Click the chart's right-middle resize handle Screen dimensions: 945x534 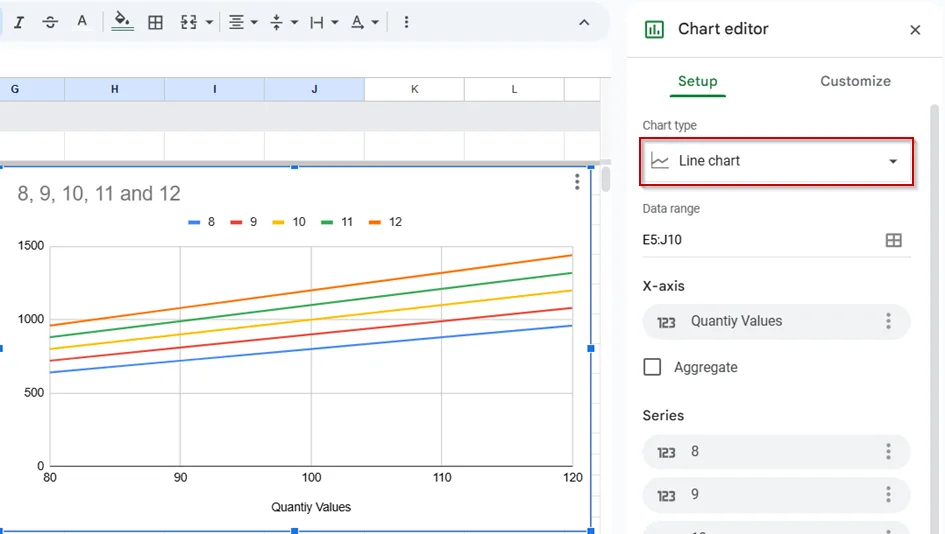point(591,348)
